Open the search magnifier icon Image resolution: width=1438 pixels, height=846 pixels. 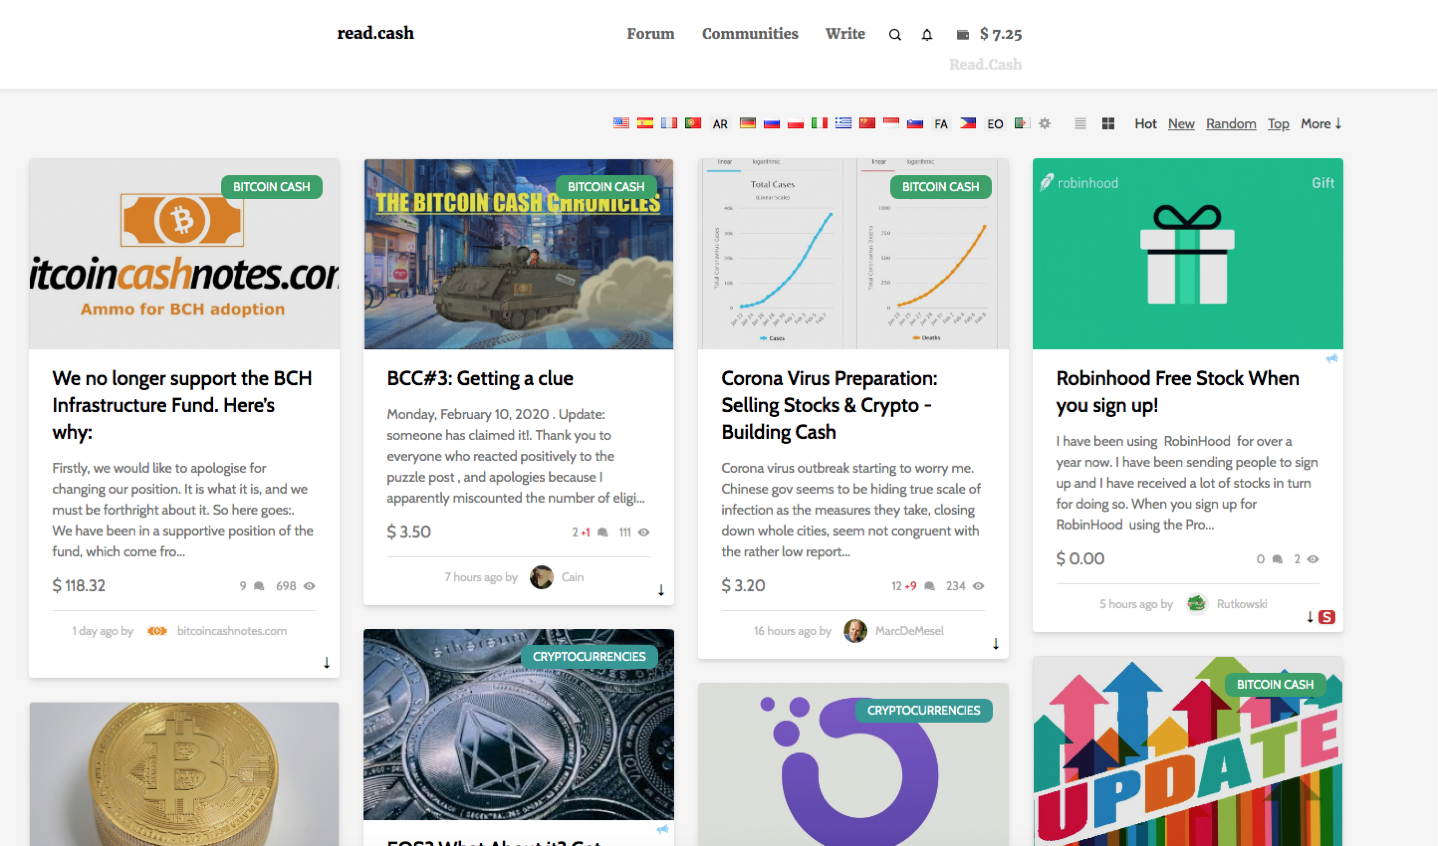[x=895, y=35]
